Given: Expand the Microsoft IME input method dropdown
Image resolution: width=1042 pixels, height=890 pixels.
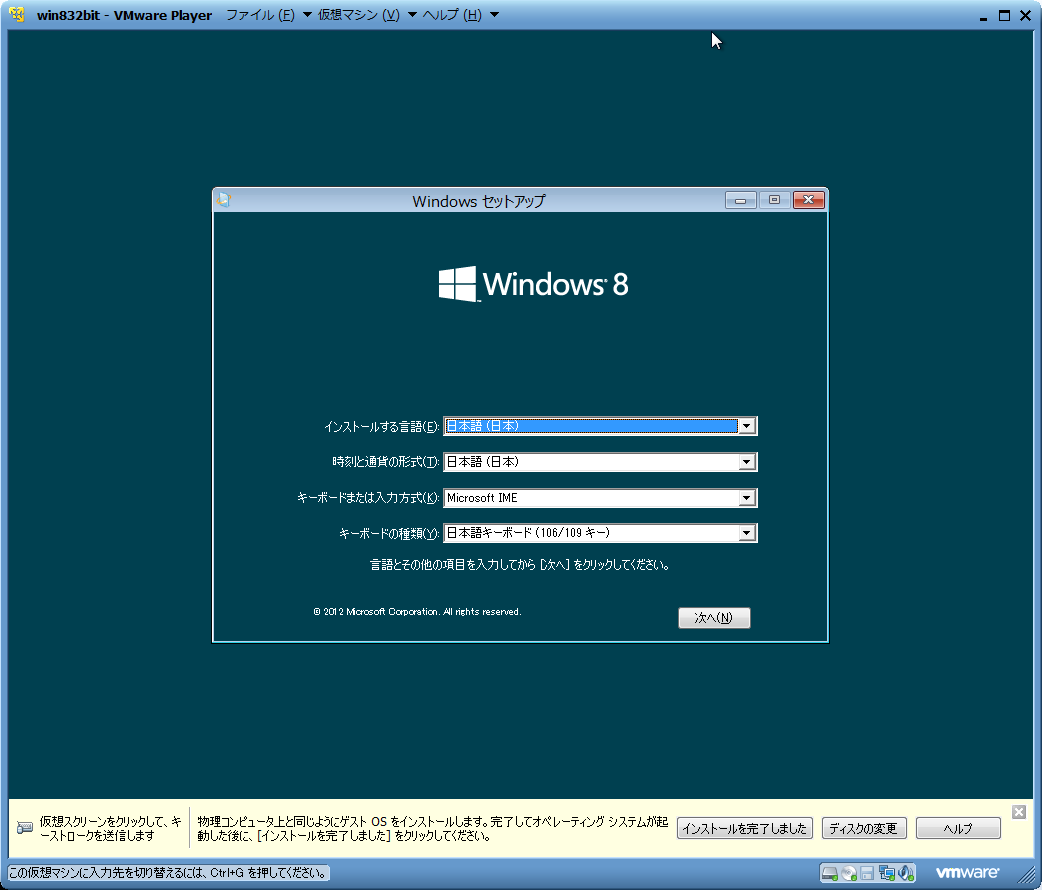Looking at the screenshot, I should point(747,498).
